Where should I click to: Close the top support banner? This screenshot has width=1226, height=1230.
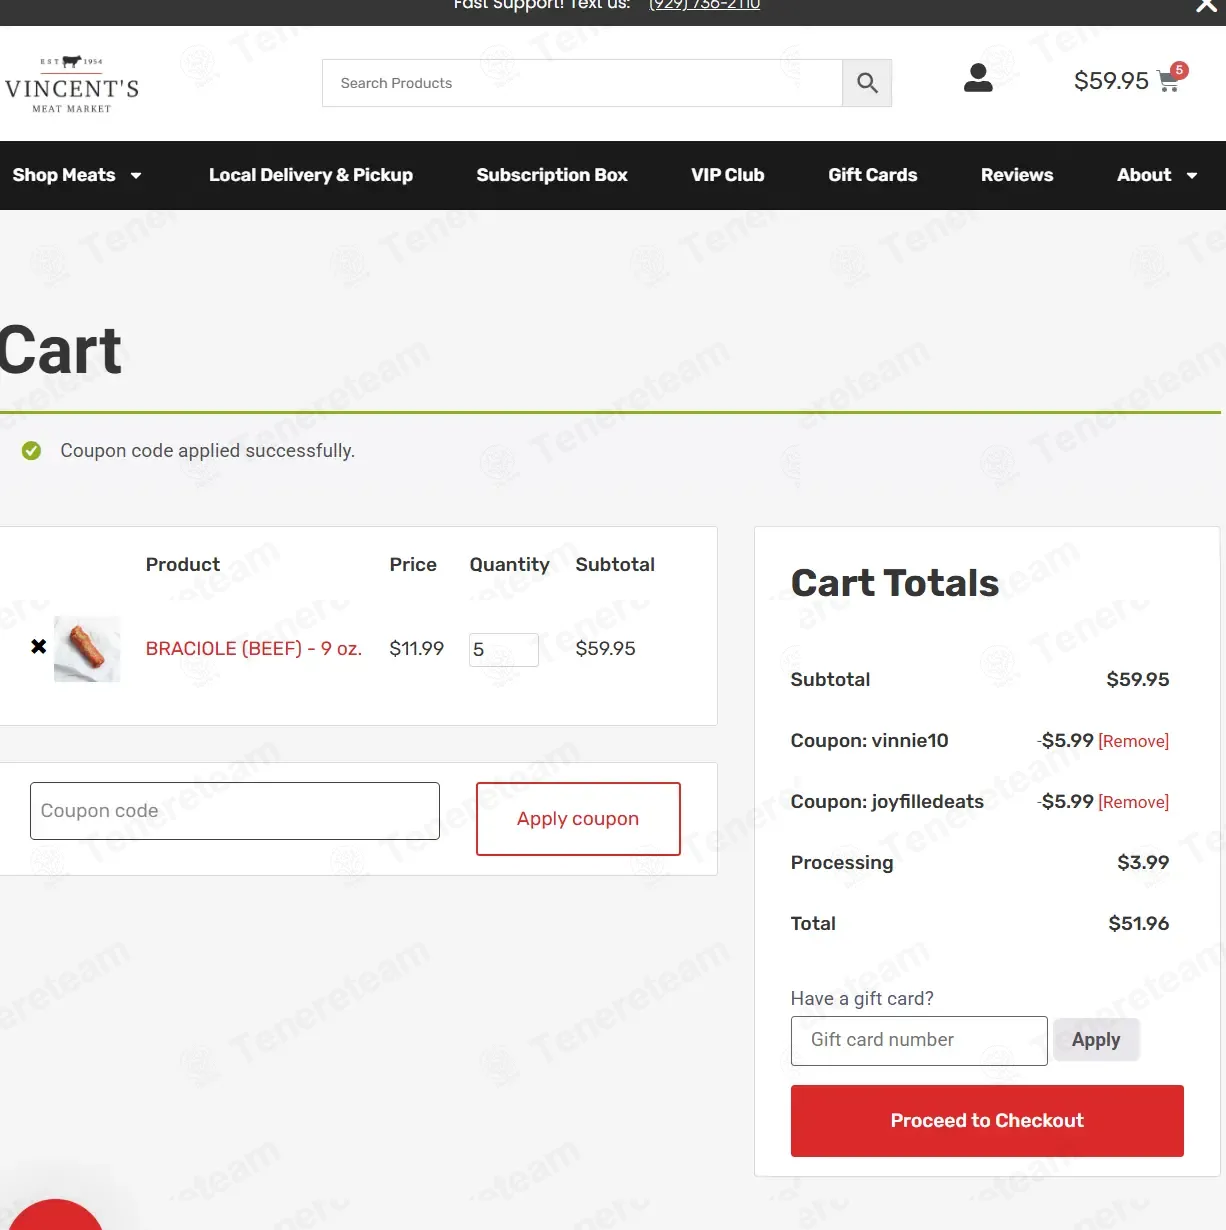(x=1206, y=6)
